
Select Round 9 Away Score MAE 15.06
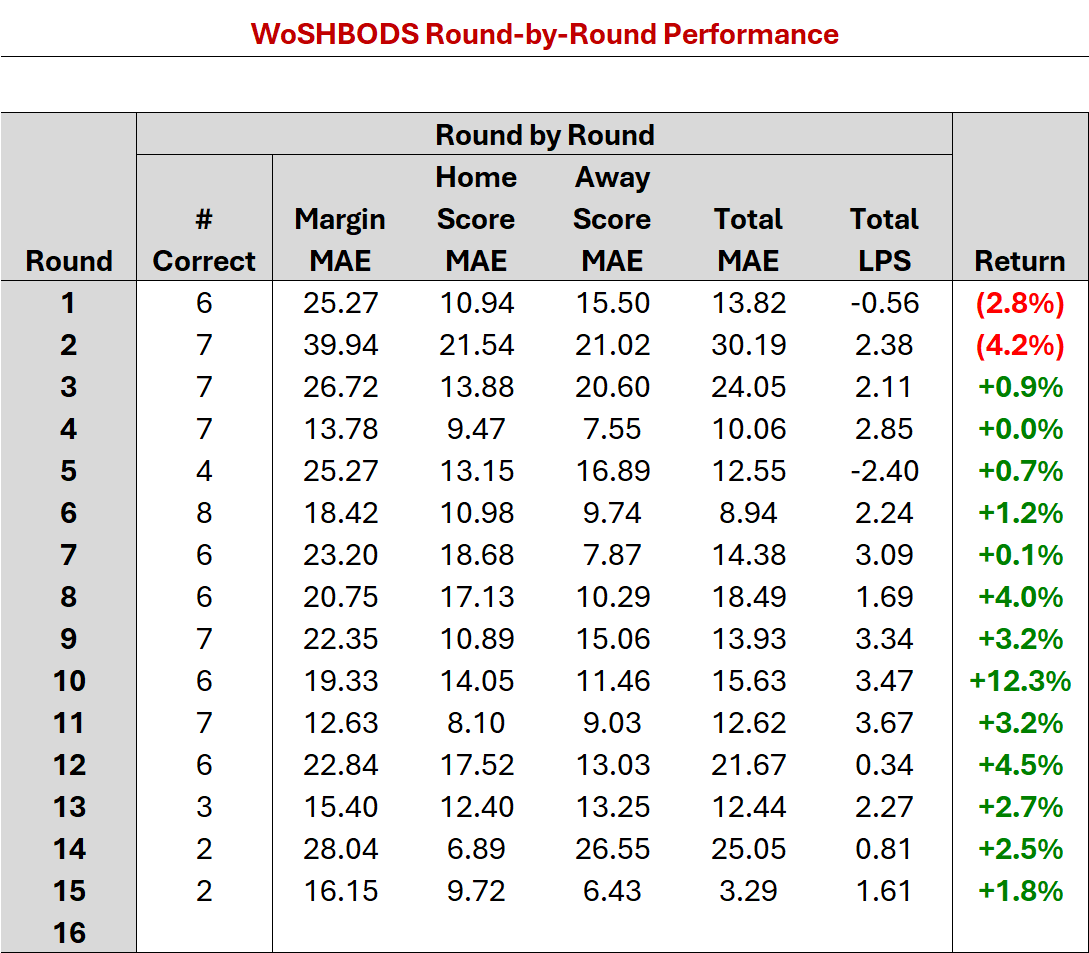point(613,639)
